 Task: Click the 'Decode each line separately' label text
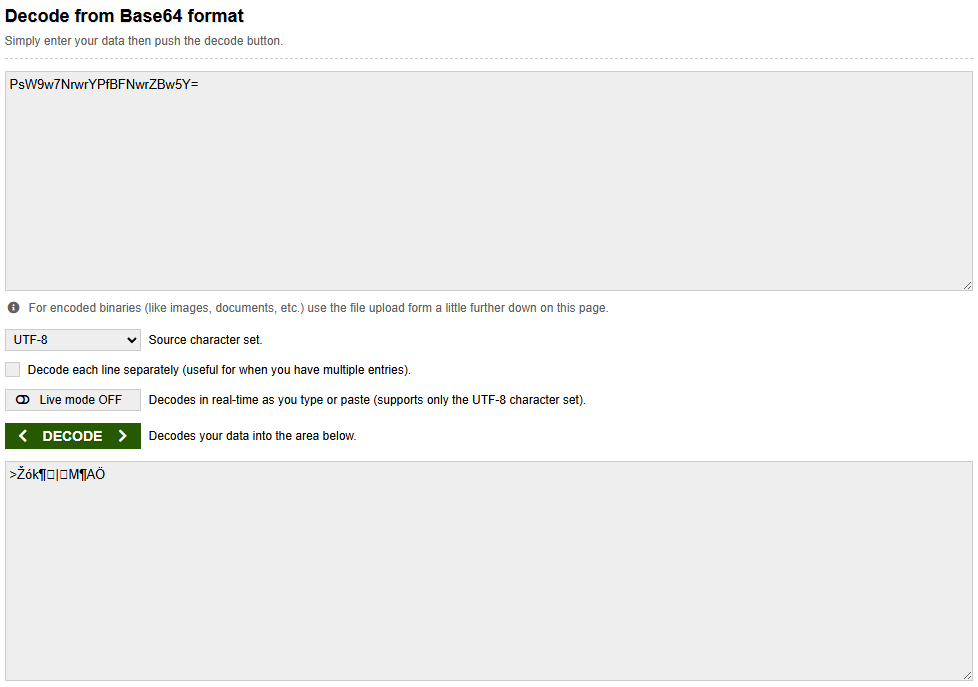click(x=219, y=370)
